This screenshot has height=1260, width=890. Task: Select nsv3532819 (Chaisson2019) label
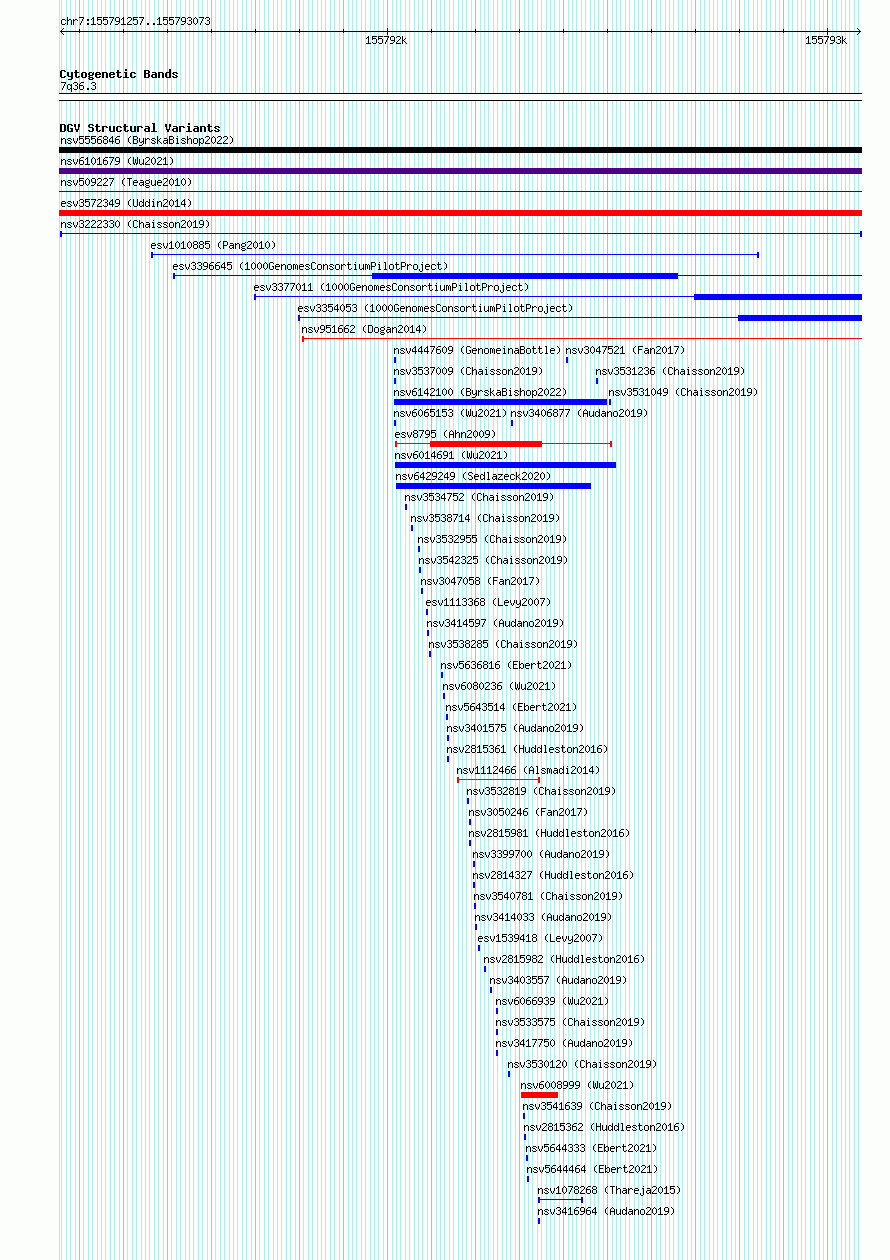pos(541,792)
